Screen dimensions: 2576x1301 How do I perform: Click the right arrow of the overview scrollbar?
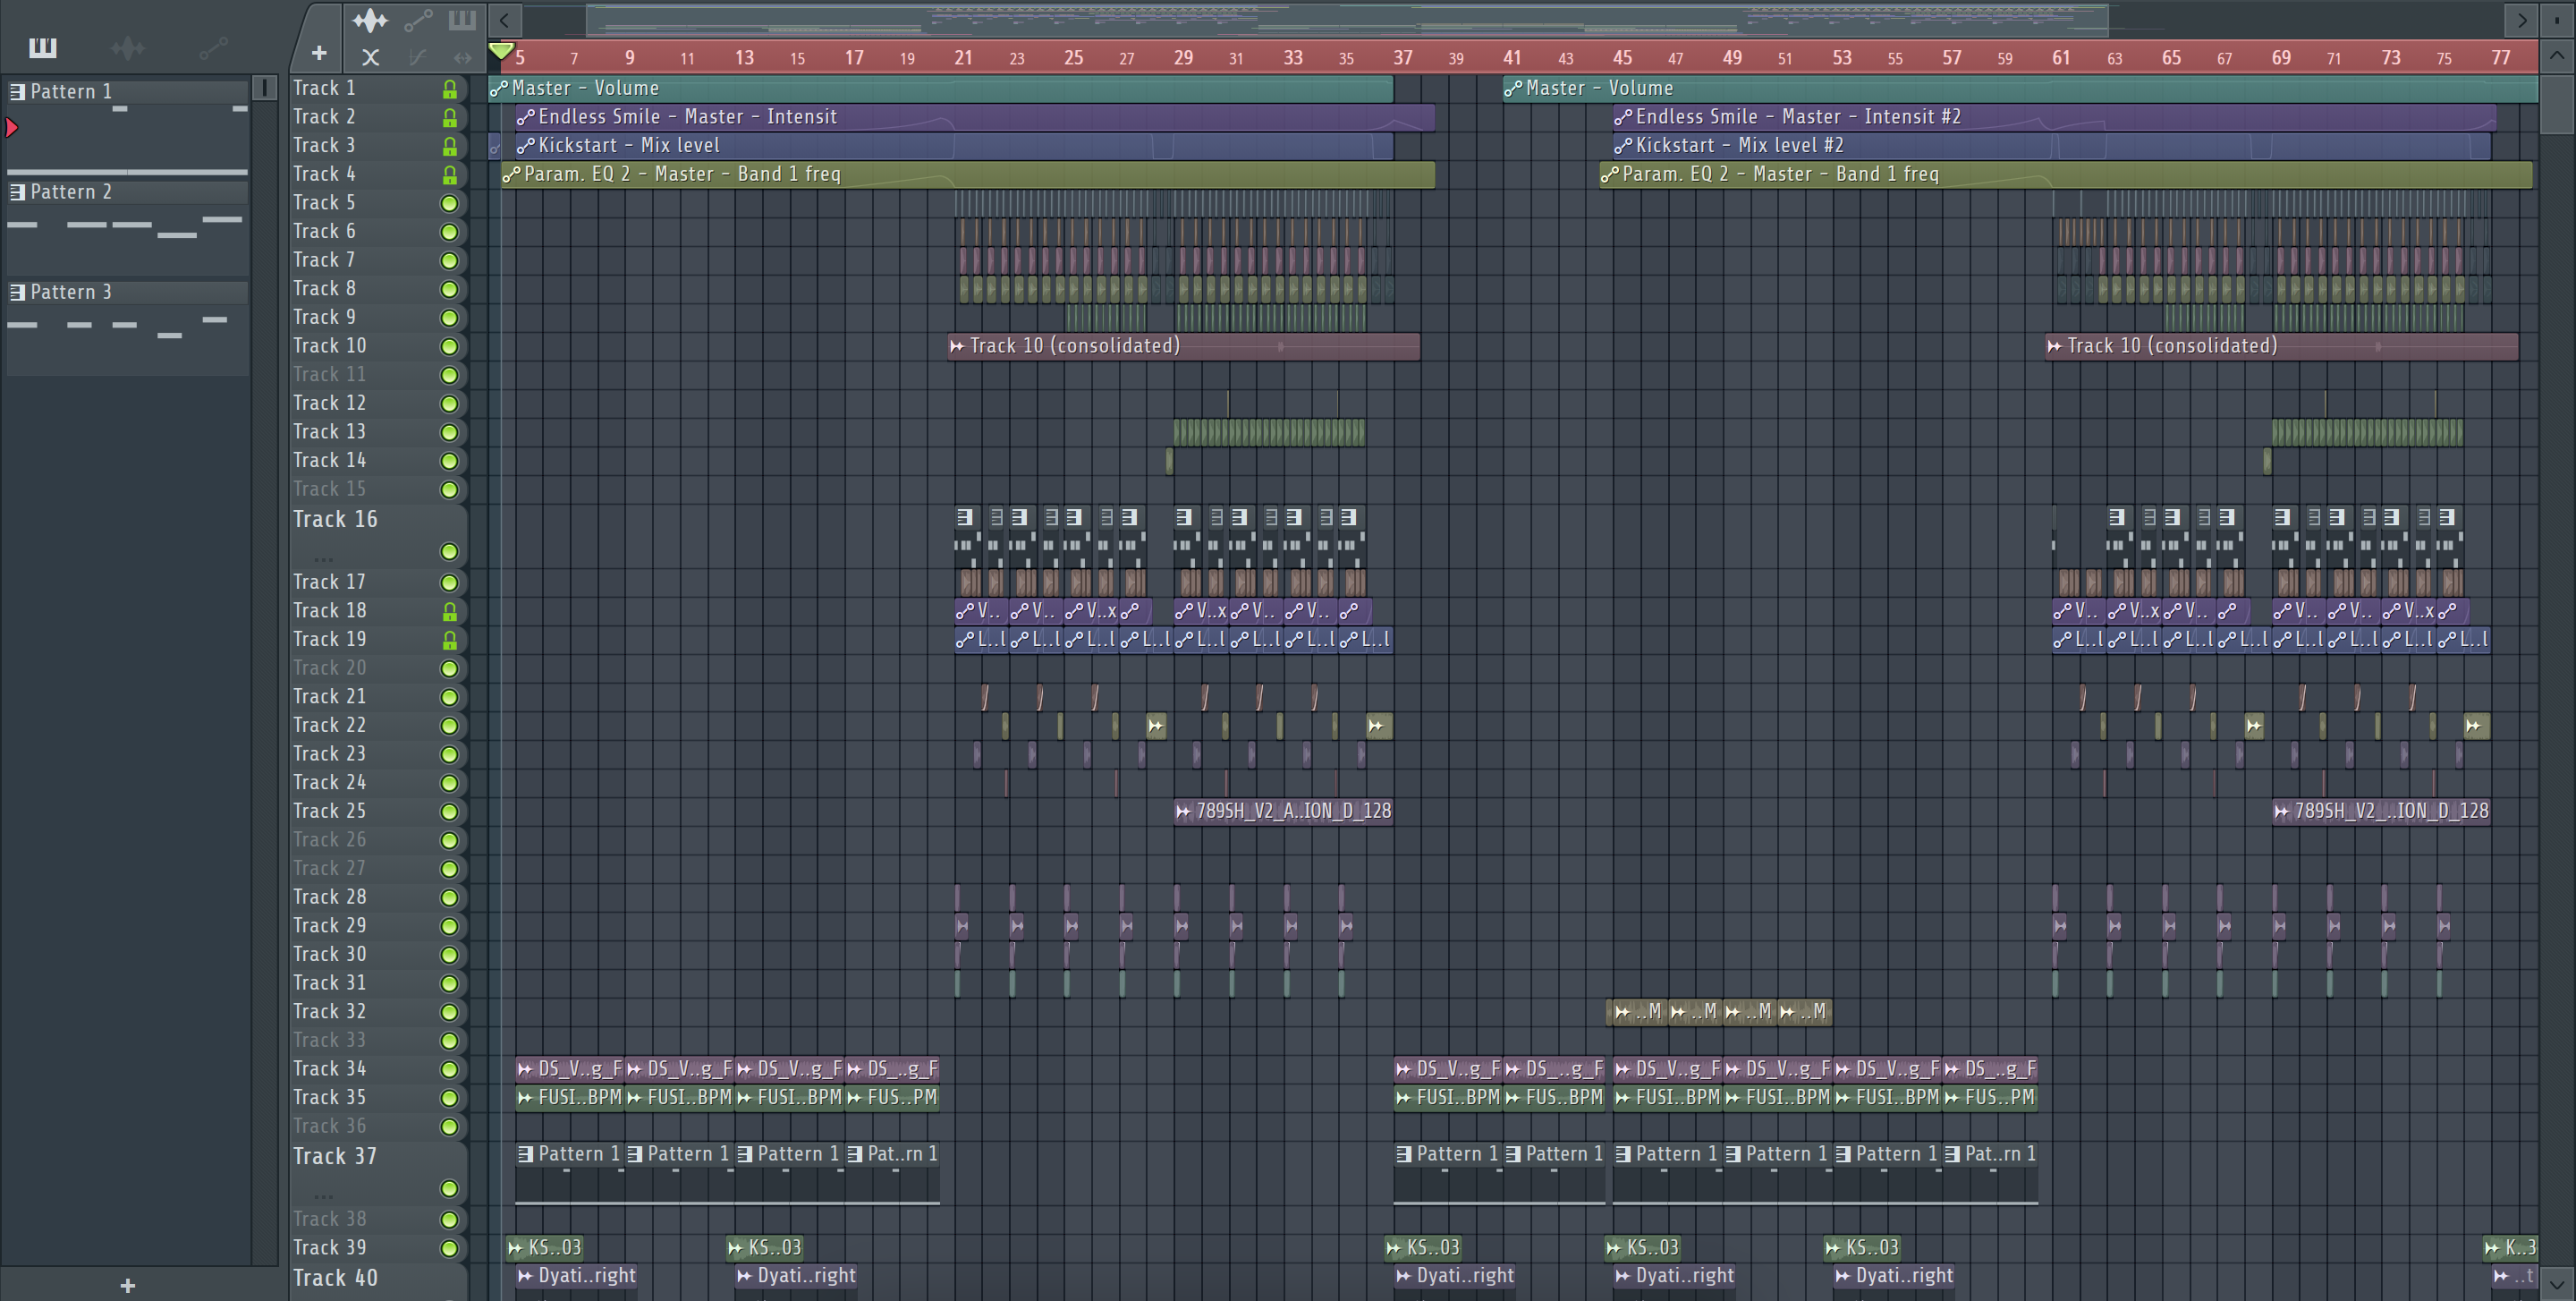click(x=2522, y=19)
